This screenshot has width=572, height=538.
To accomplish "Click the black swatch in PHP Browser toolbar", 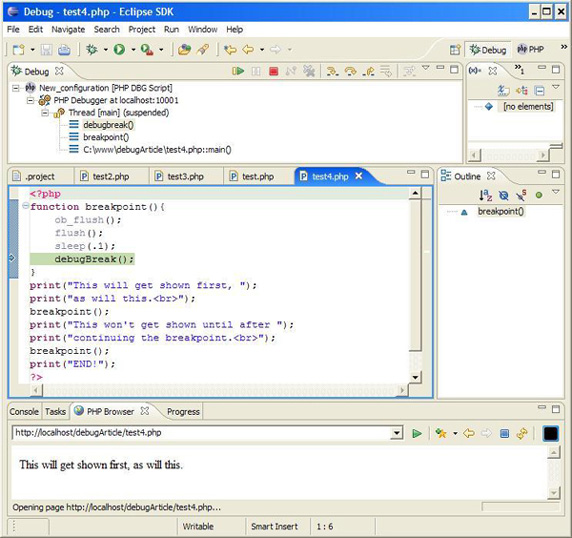I will (550, 433).
